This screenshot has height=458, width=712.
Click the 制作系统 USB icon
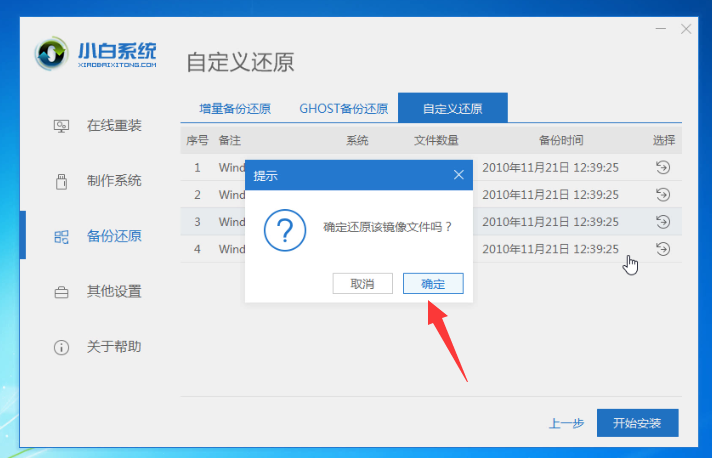pos(61,181)
